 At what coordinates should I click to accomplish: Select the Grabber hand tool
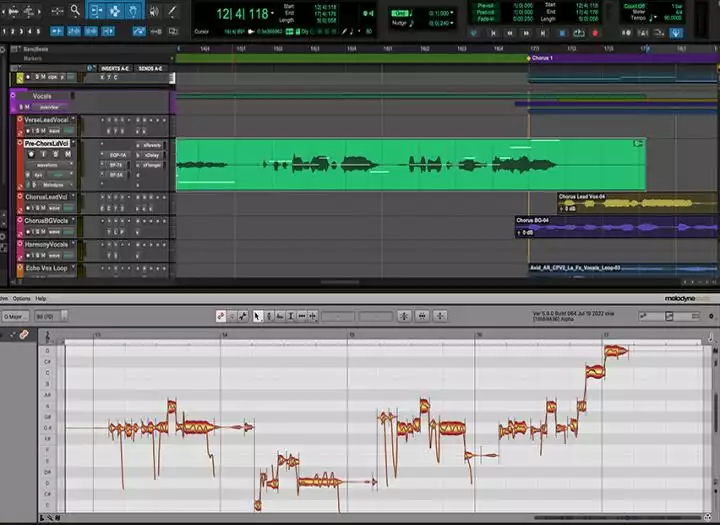(x=133, y=11)
